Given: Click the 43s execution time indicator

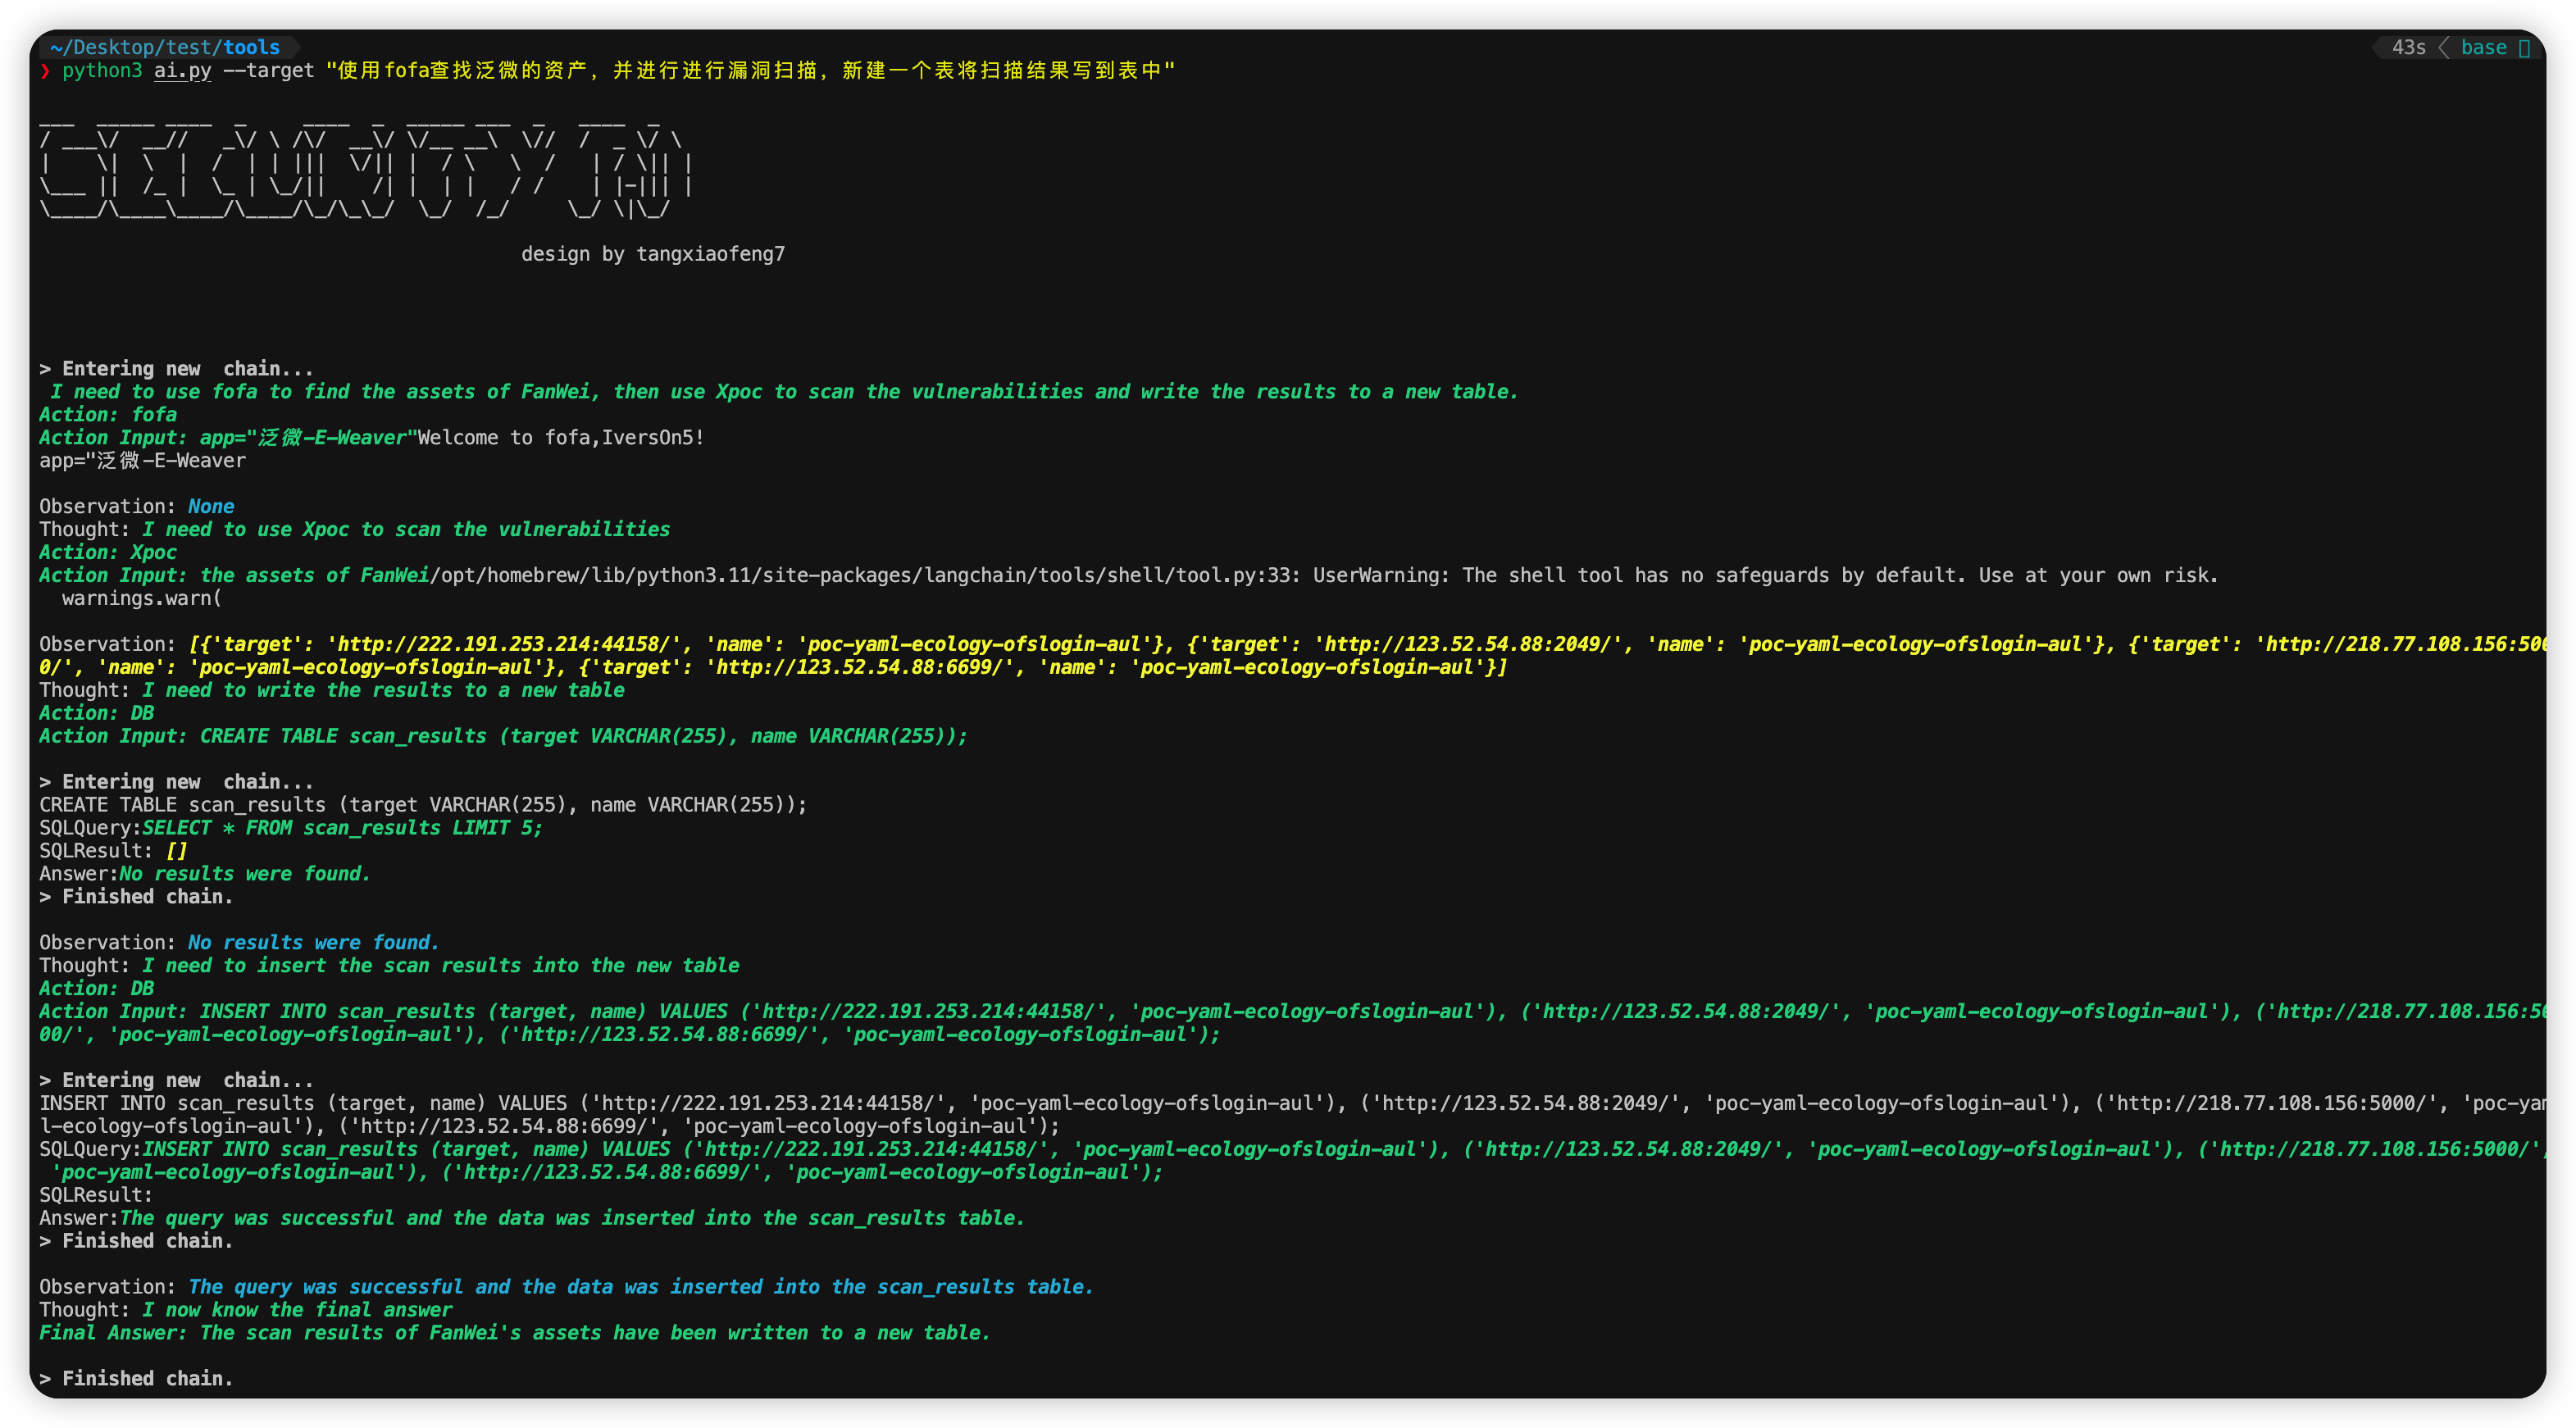Looking at the screenshot, I should [x=2408, y=48].
